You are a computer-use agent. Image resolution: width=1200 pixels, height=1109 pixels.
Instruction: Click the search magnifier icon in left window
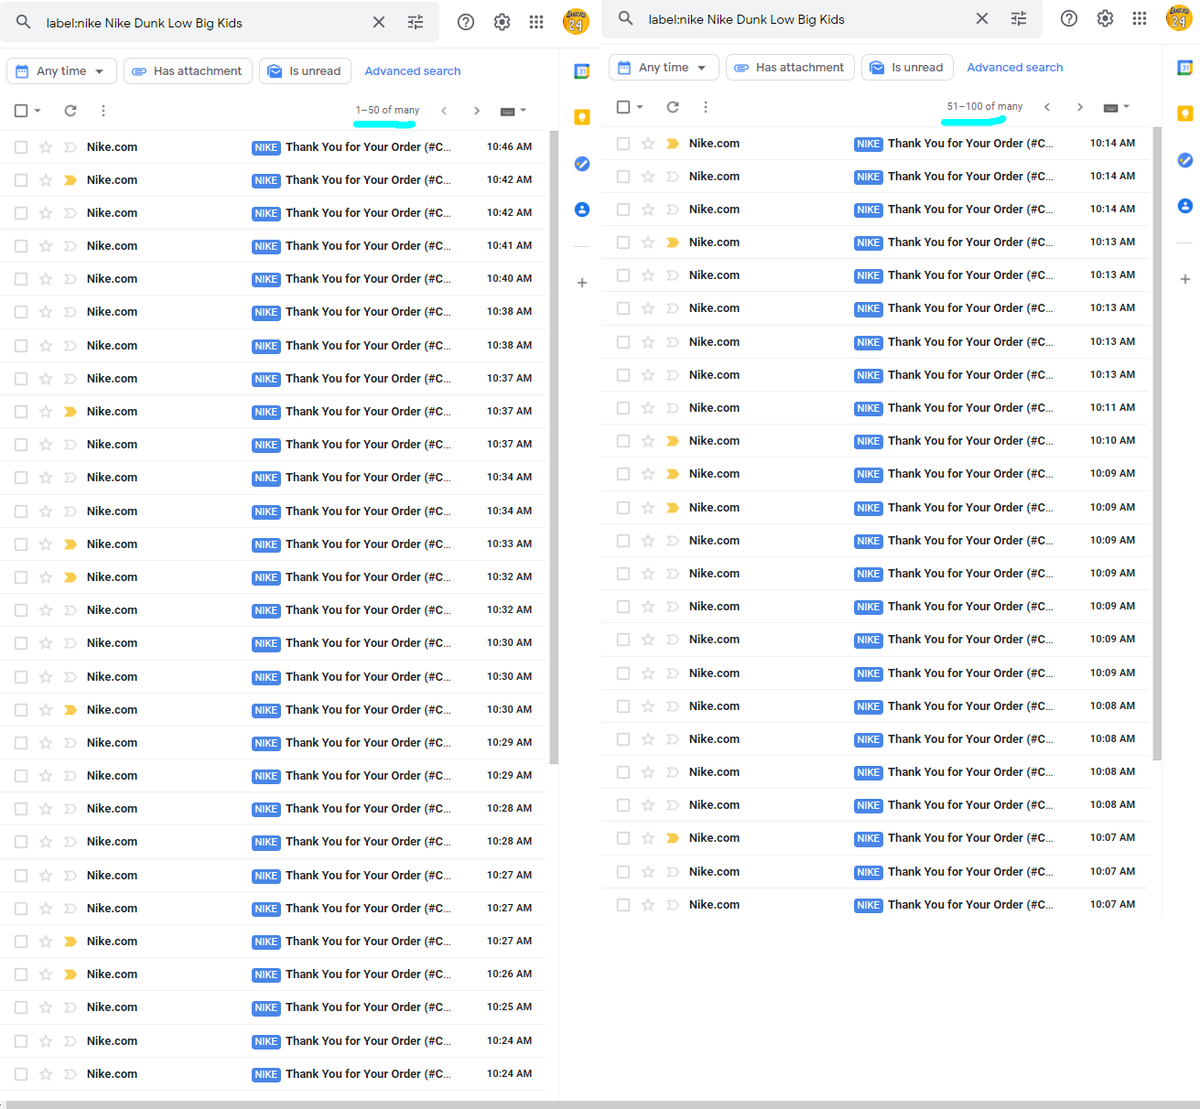23,22
